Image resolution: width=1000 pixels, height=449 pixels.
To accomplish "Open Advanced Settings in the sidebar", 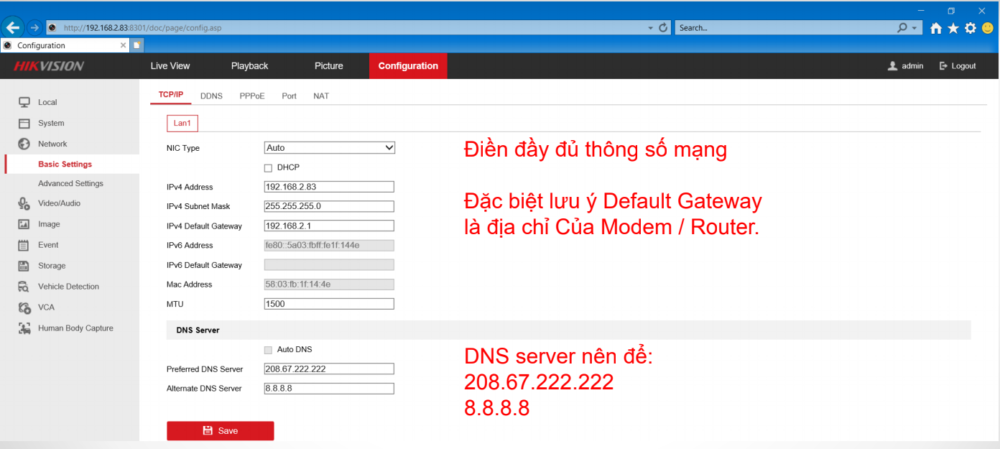I will click(70, 184).
